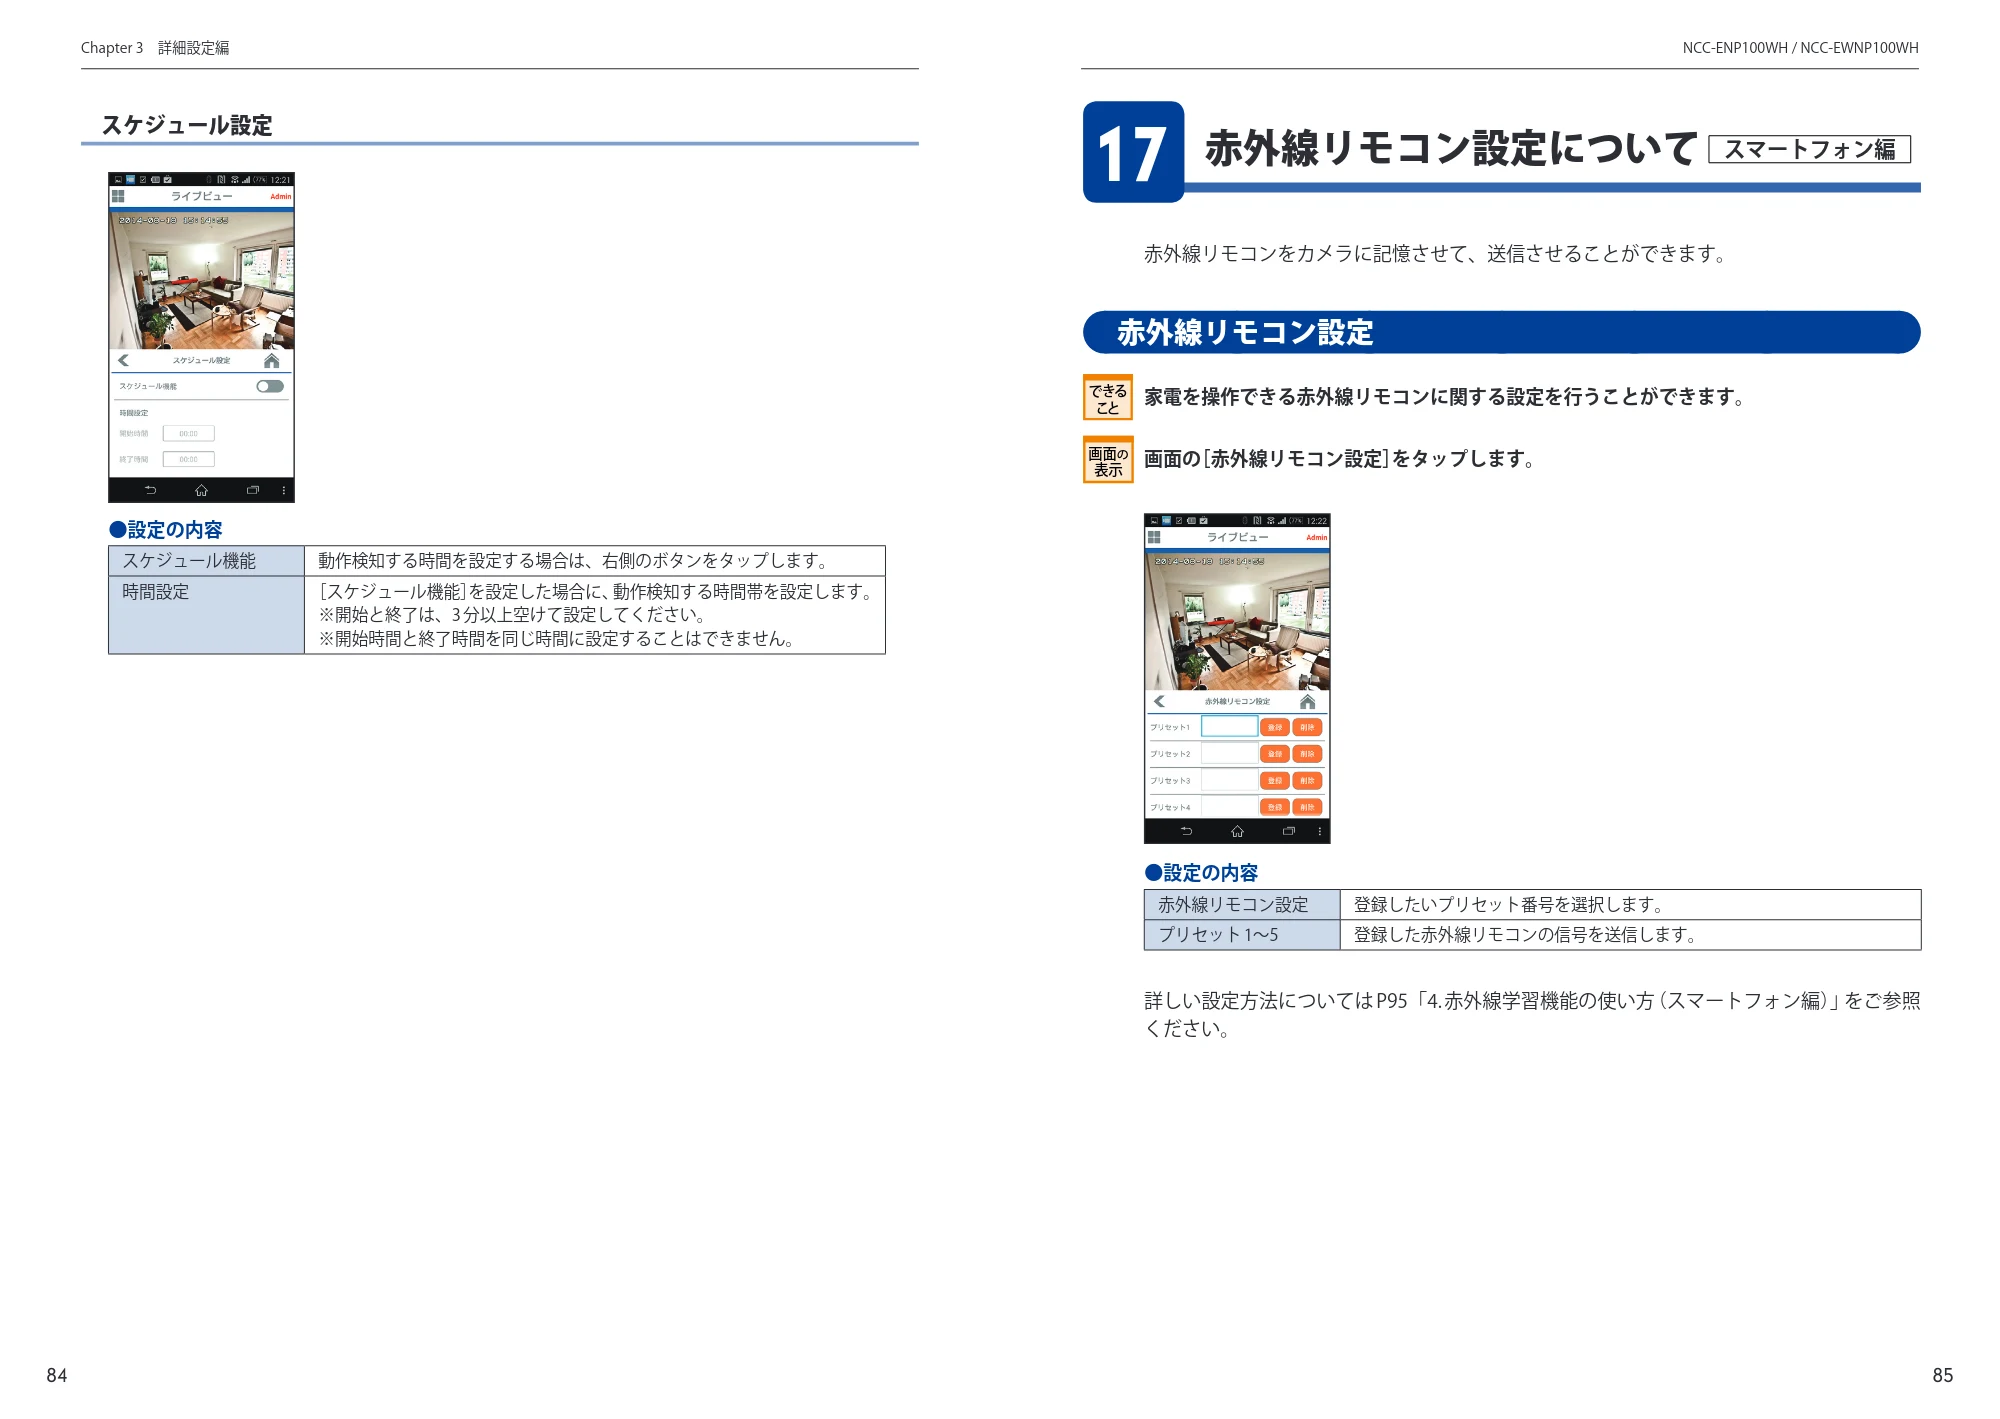Select the プリセット3 name field
The image size is (2000, 1419).
point(1229,780)
